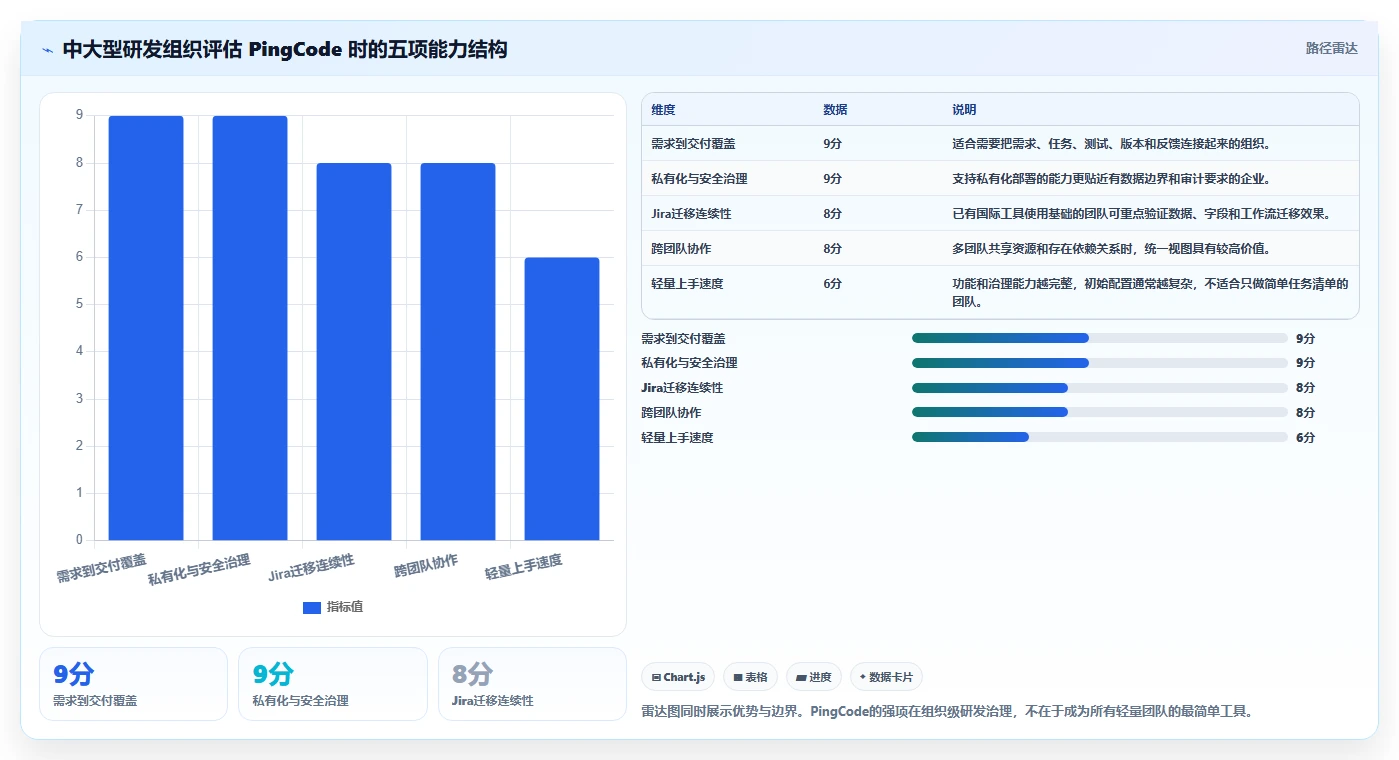Click the 跨团队协作 cell in the table

(x=681, y=249)
